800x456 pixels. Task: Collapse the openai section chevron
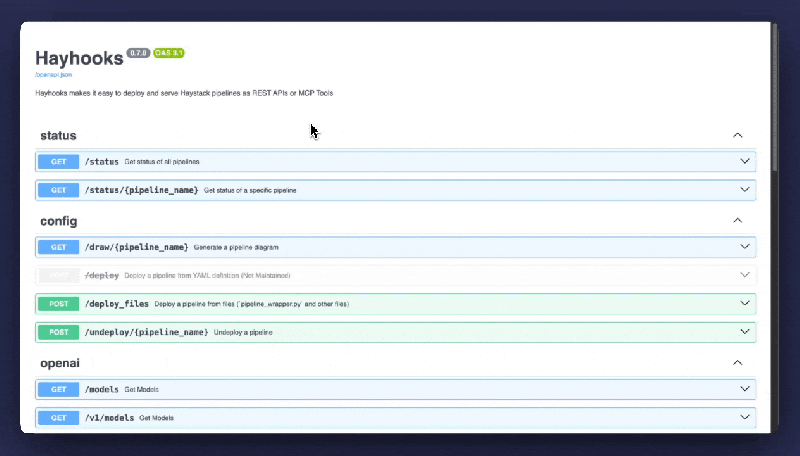(x=737, y=363)
